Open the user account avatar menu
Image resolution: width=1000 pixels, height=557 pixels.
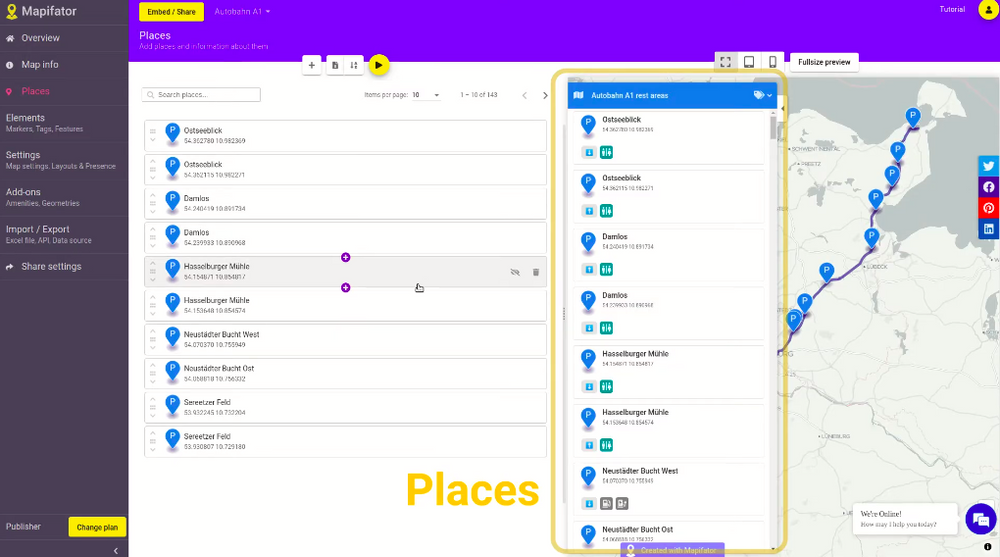click(x=986, y=10)
